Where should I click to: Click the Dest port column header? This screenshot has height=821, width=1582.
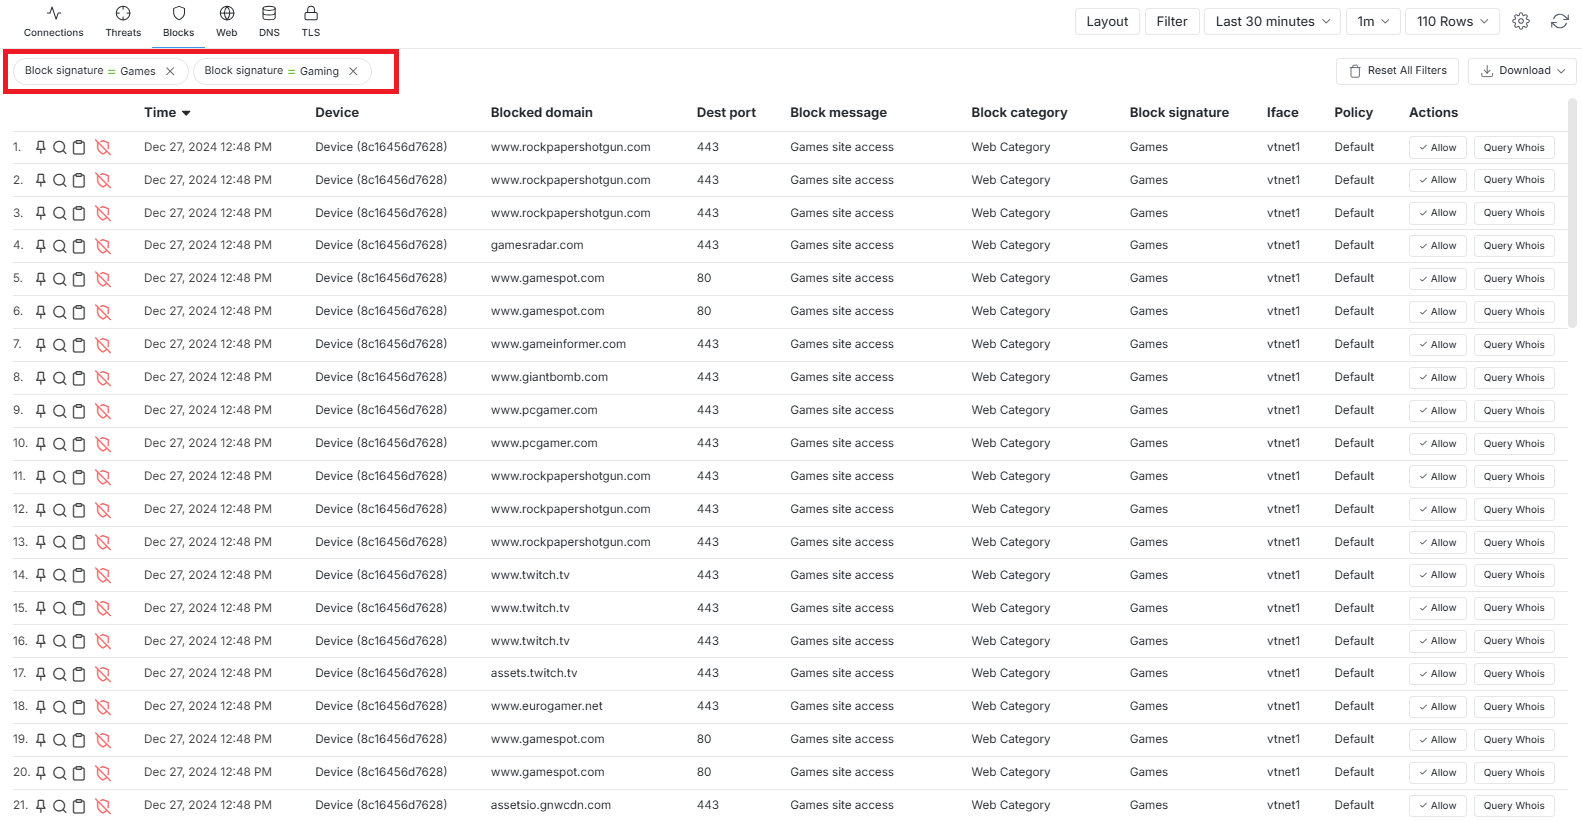point(726,113)
